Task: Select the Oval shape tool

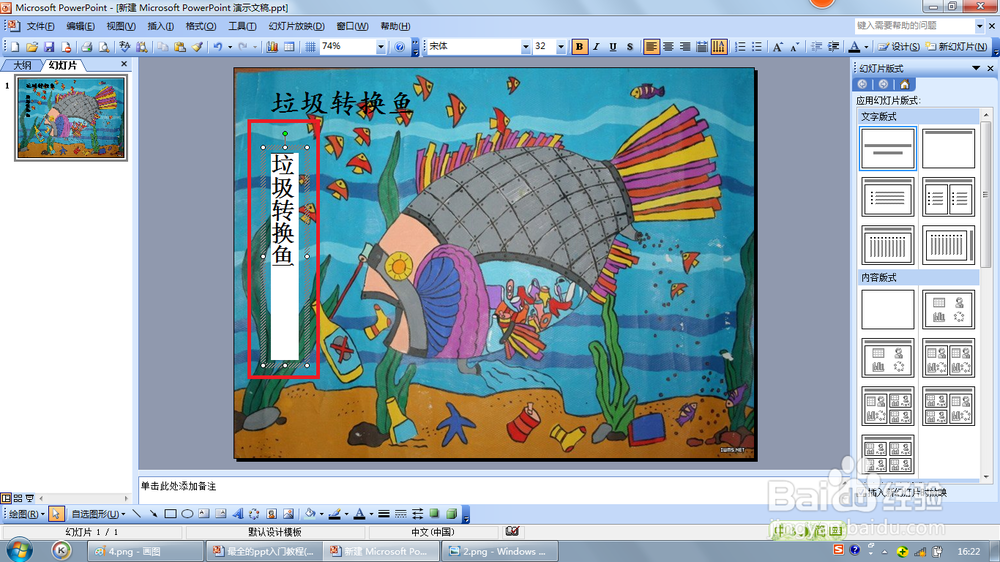Action: click(187, 514)
